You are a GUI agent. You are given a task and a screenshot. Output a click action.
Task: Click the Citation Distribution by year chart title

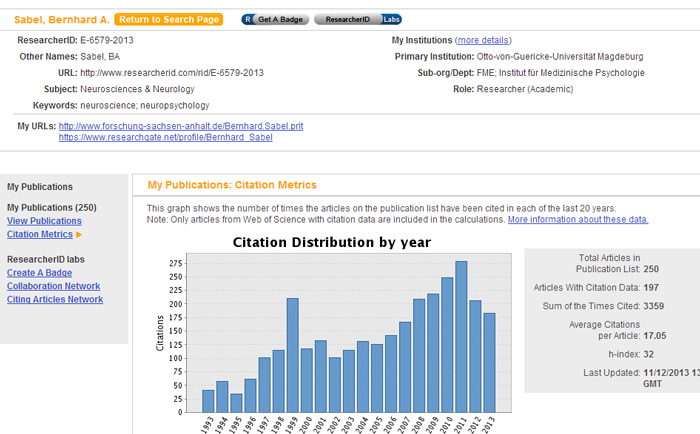click(332, 242)
